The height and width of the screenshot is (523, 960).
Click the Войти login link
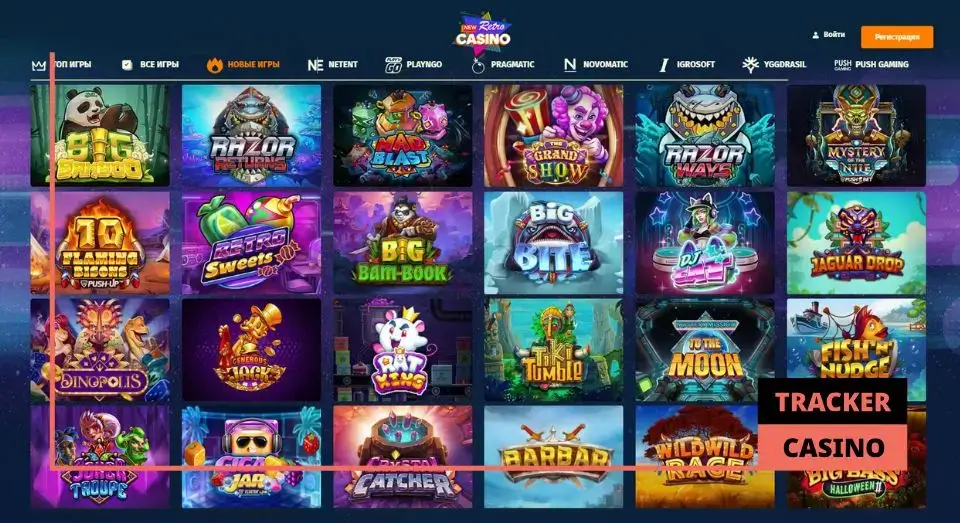tap(834, 35)
